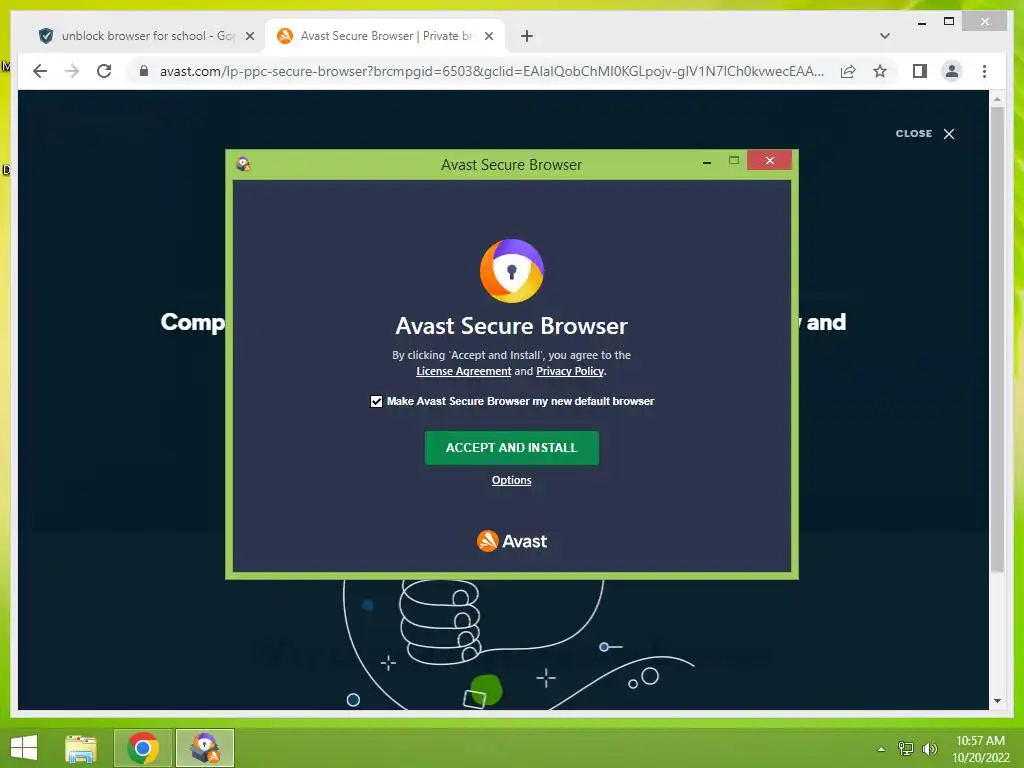Close the Avast installer dialog
The width and height of the screenshot is (1024, 768).
(769, 160)
